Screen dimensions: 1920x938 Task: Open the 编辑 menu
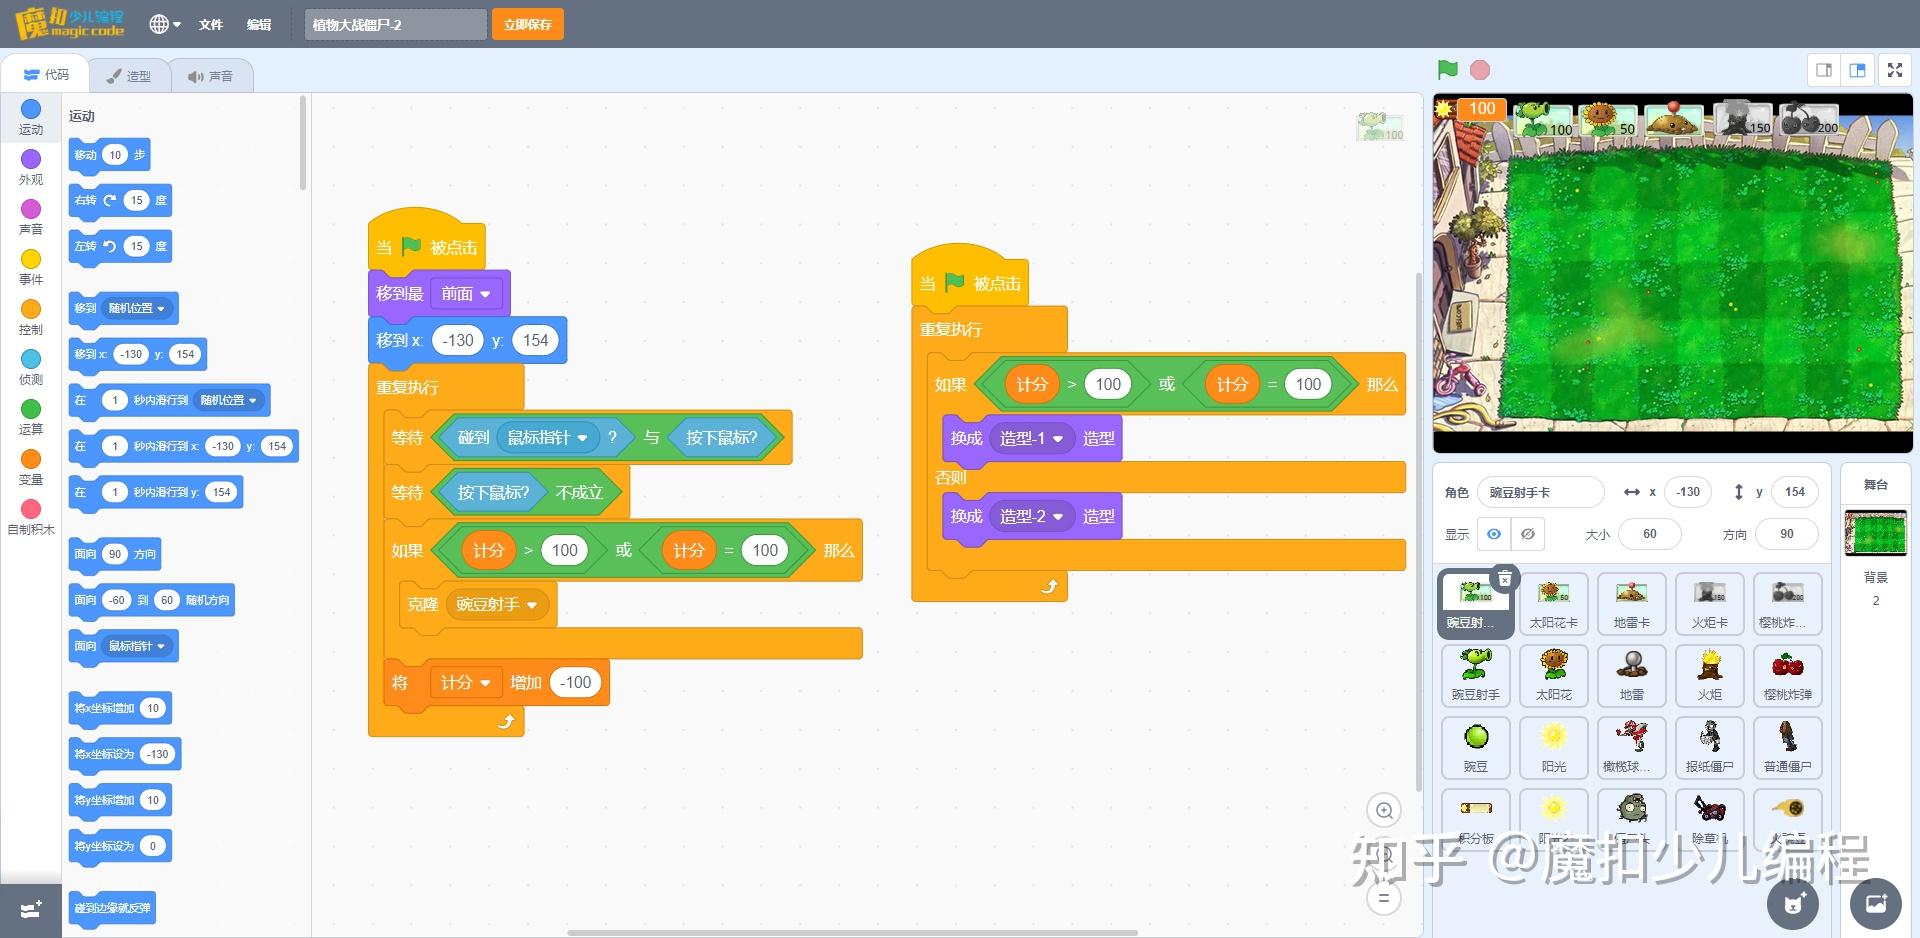(259, 24)
